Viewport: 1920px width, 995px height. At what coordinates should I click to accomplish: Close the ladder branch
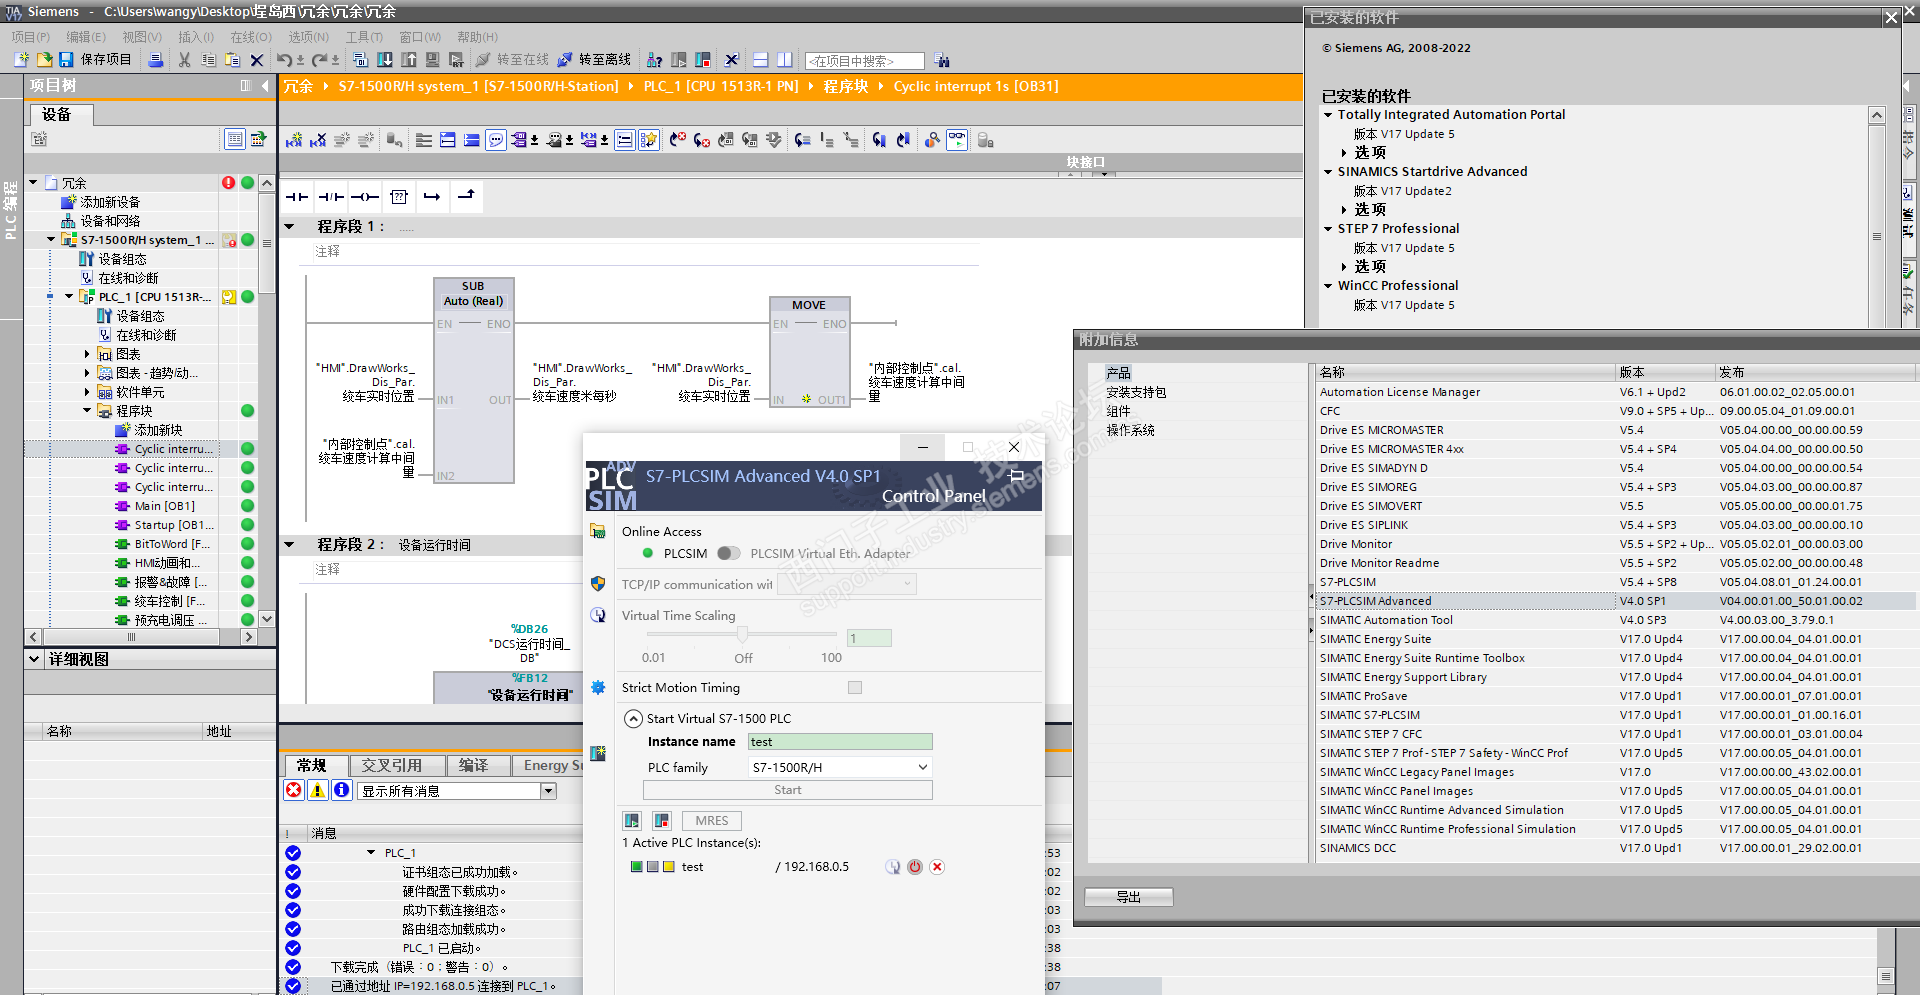pyautogui.click(x=466, y=197)
